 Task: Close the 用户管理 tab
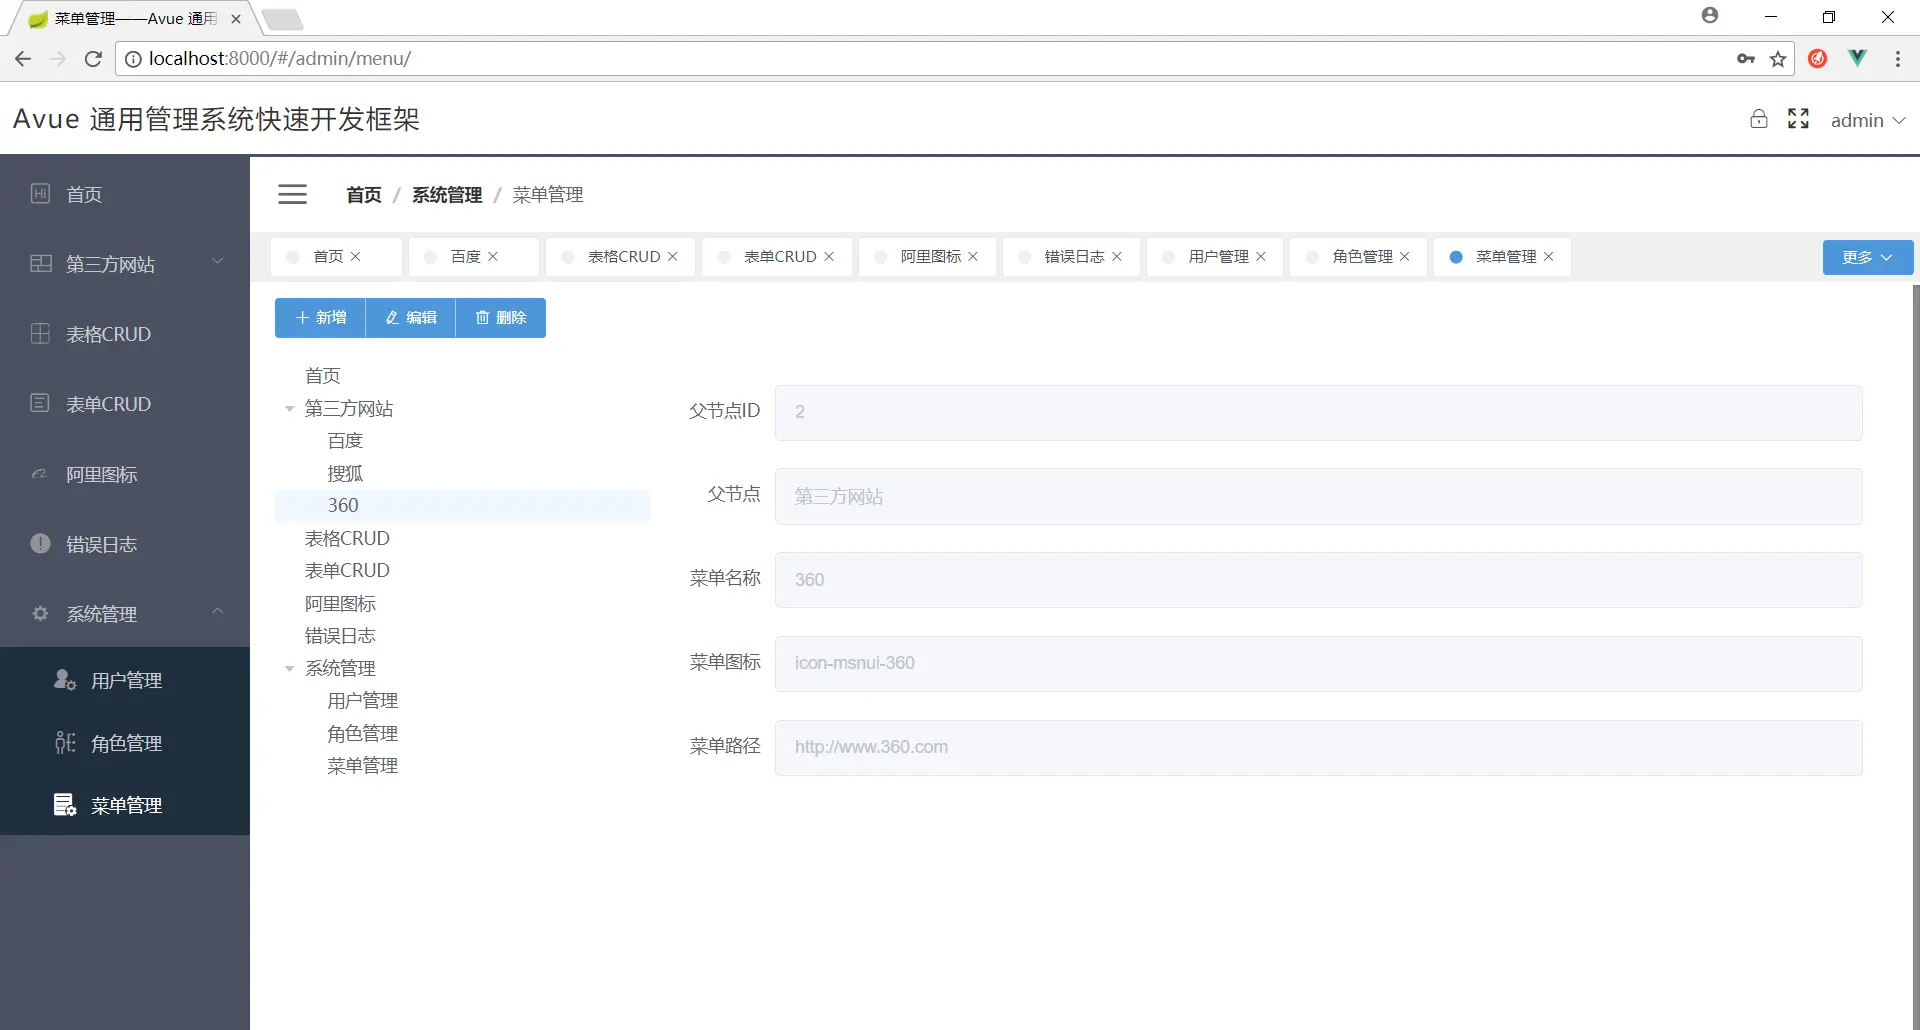(x=1261, y=257)
